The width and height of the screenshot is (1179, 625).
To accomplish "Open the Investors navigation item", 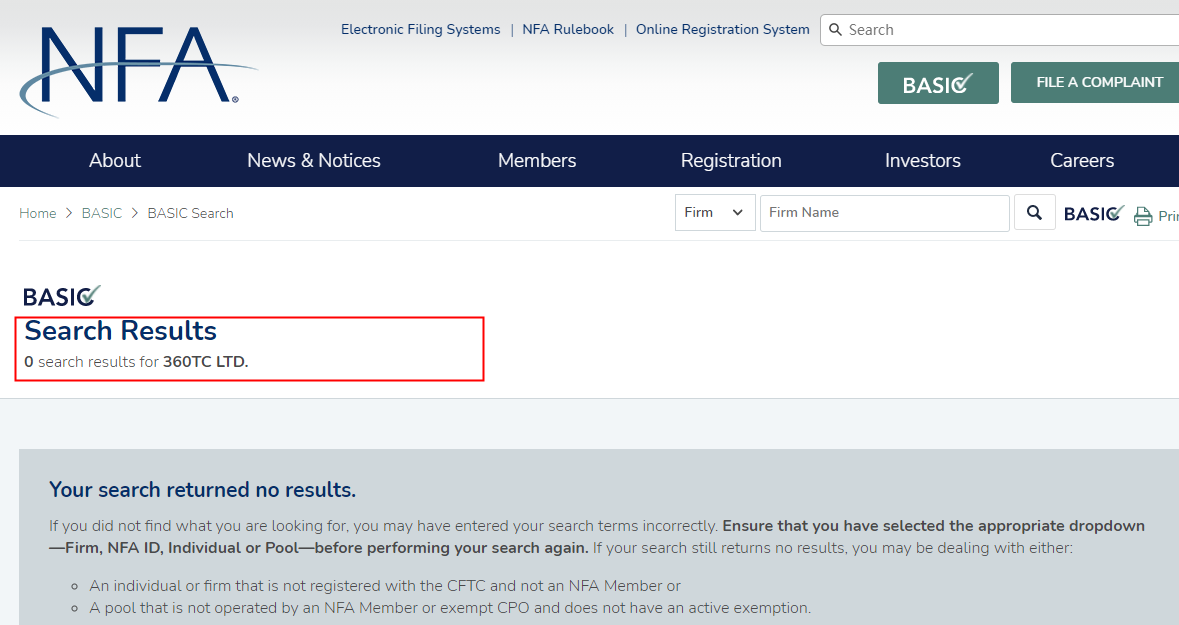I will click(922, 161).
